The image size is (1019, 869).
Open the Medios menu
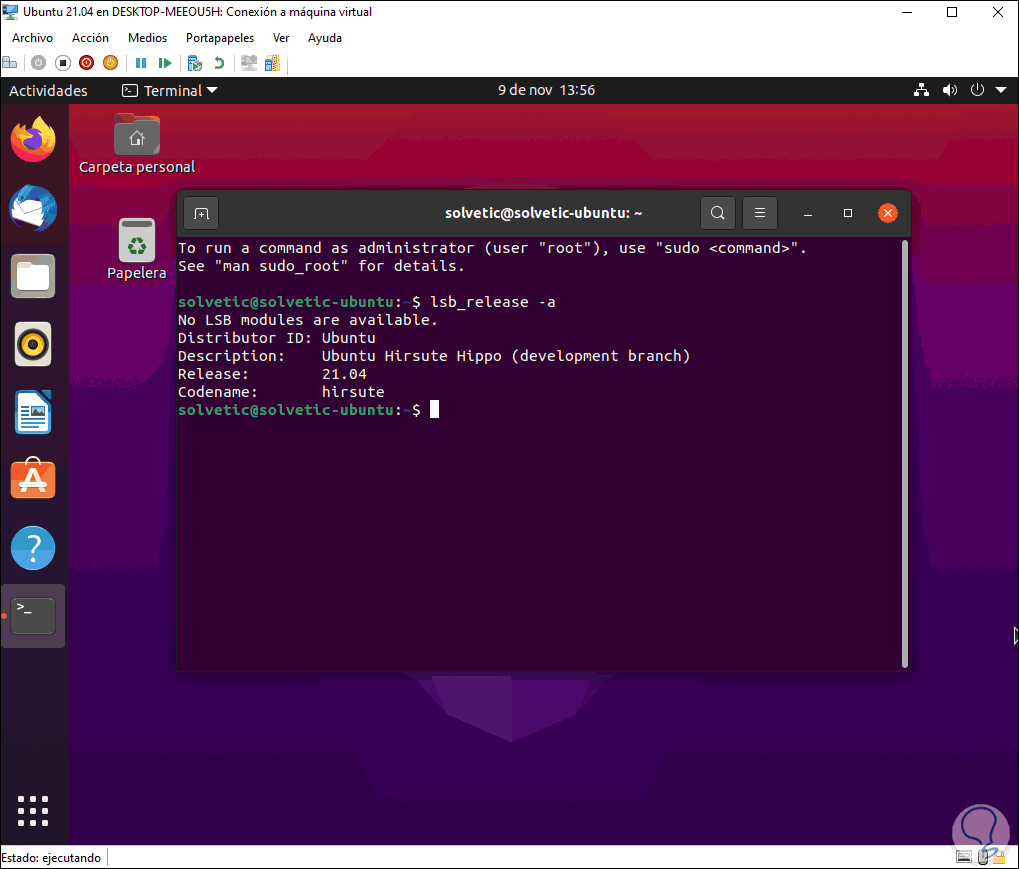coord(148,38)
